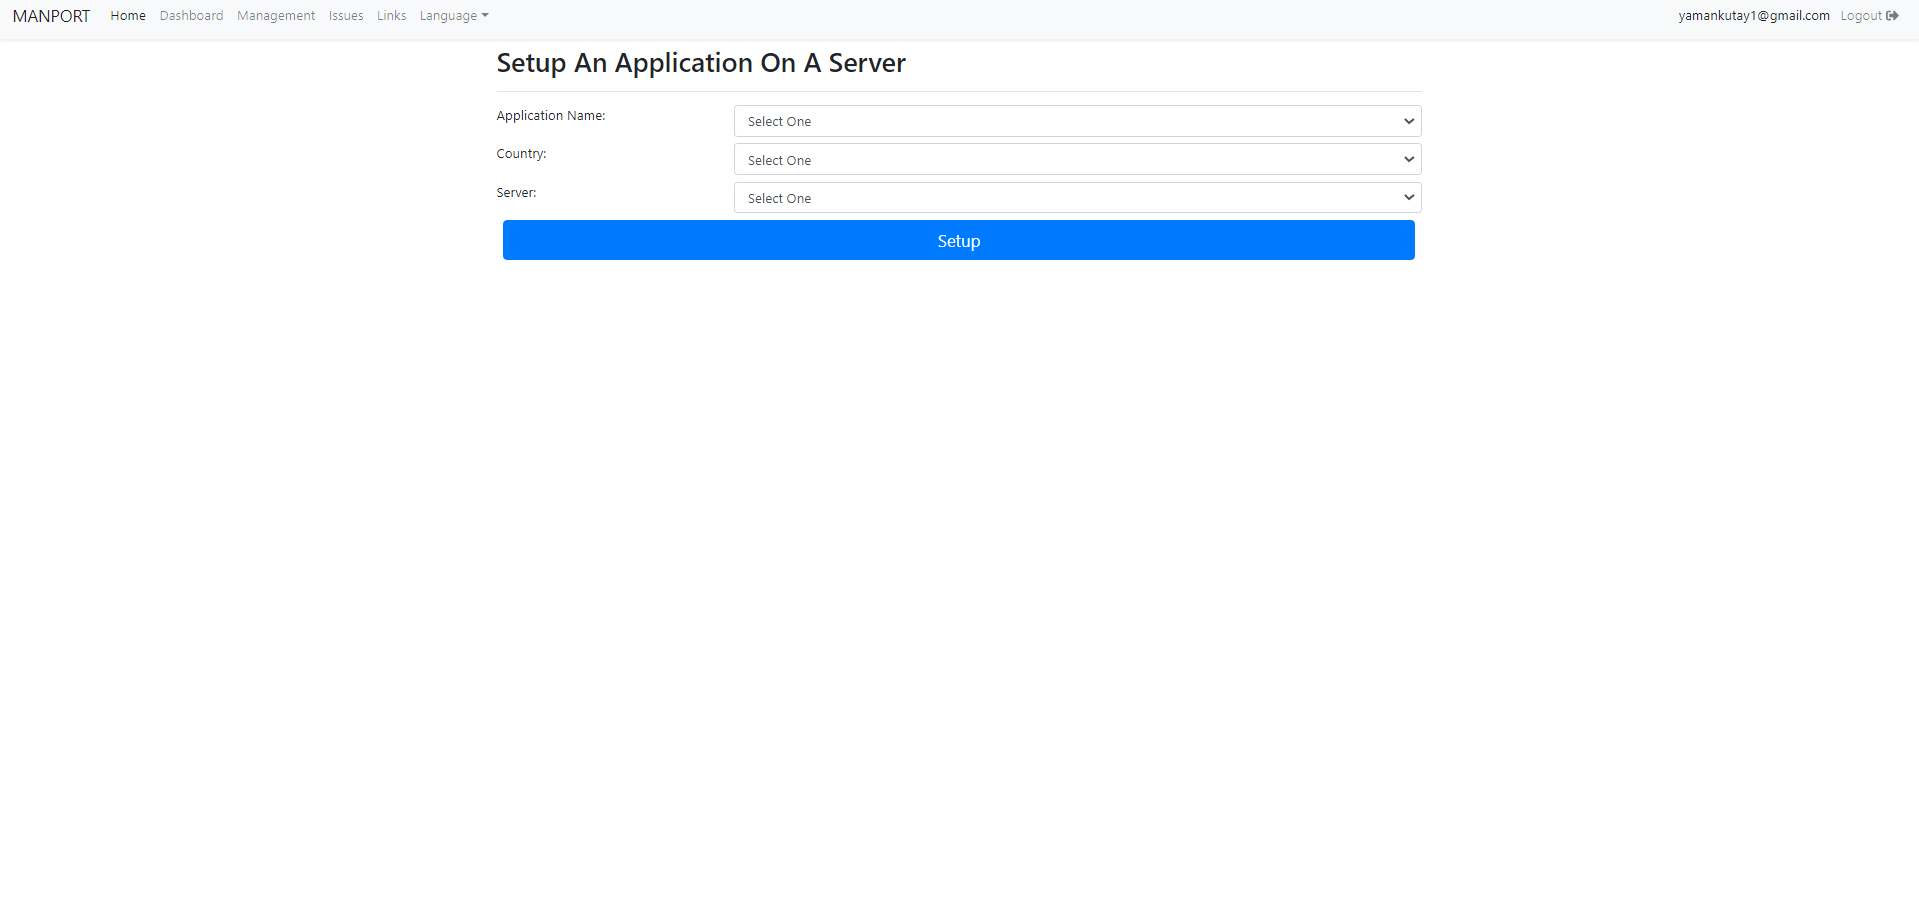Viewport: 1919px width, 921px height.
Task: Navigate to the Dashboard page
Action: click(191, 15)
